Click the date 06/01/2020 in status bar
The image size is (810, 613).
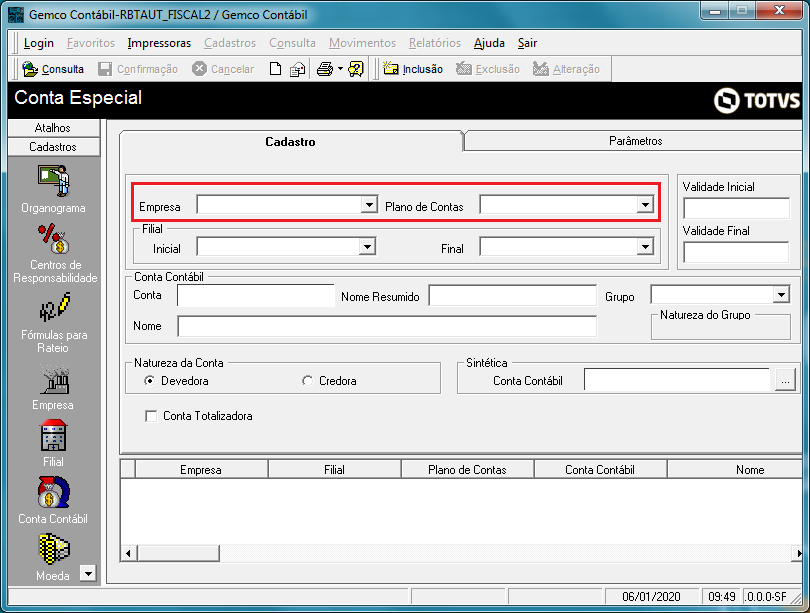point(651,596)
